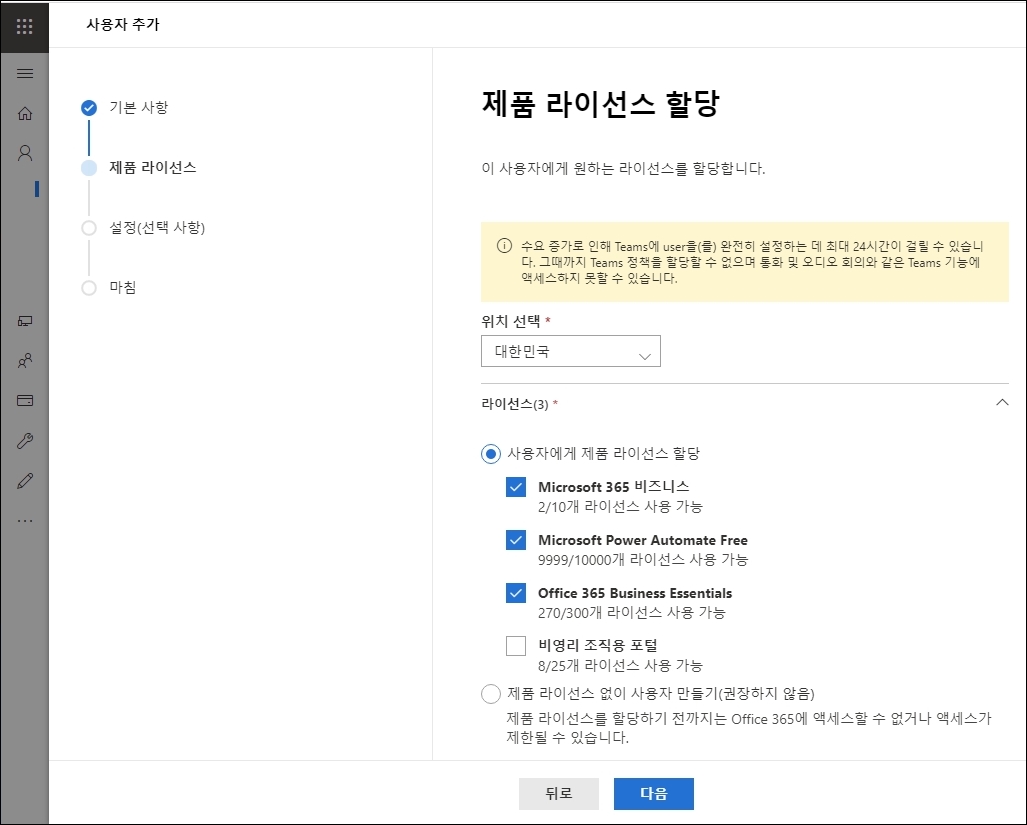This screenshot has height=825, width=1027.
Task: Click the 제품 라이선스 할당 heading
Action: tap(601, 103)
